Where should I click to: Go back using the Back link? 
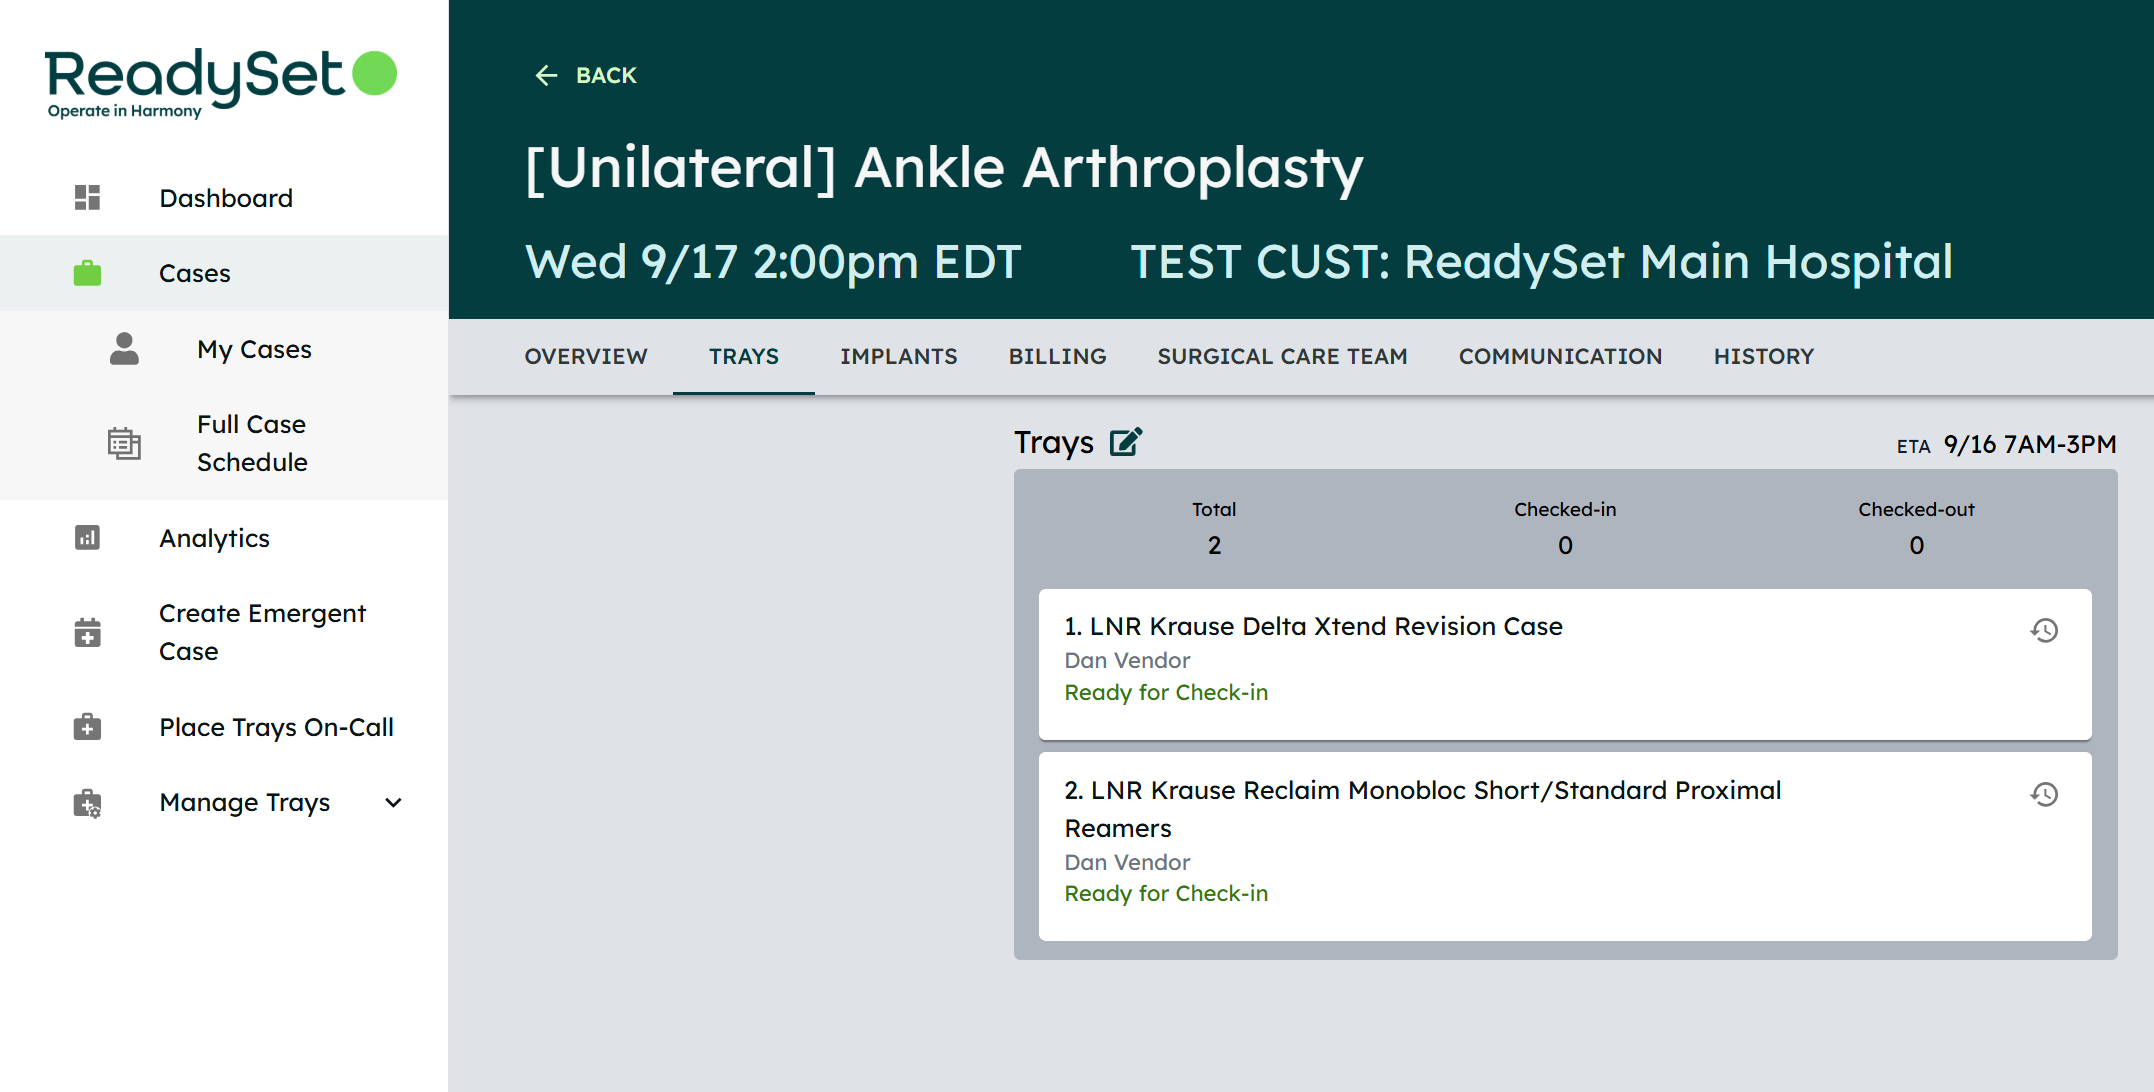(587, 76)
